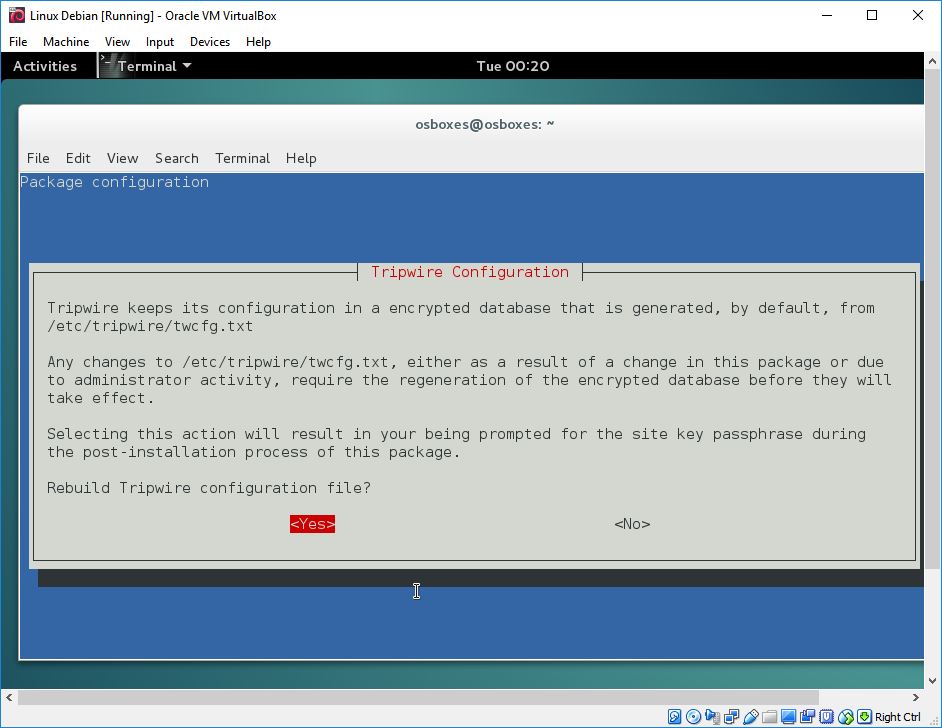Open the audio devices status icon
The image size is (942, 728).
pos(710,717)
